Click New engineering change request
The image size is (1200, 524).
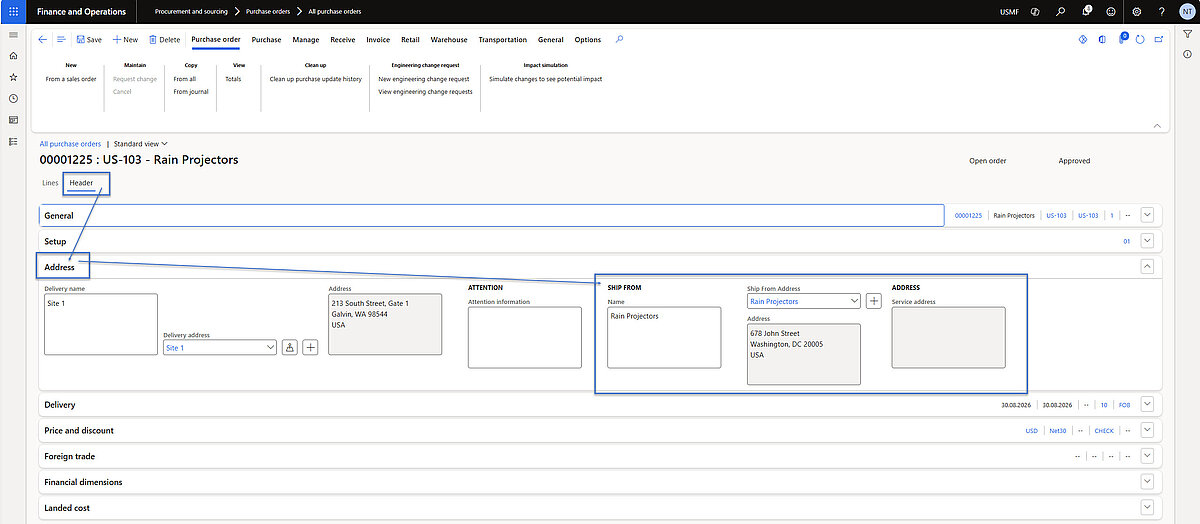click(x=424, y=79)
